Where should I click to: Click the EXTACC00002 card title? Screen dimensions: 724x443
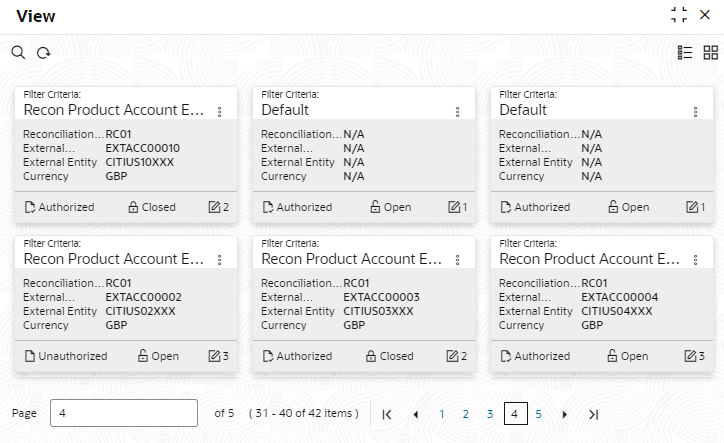114,259
